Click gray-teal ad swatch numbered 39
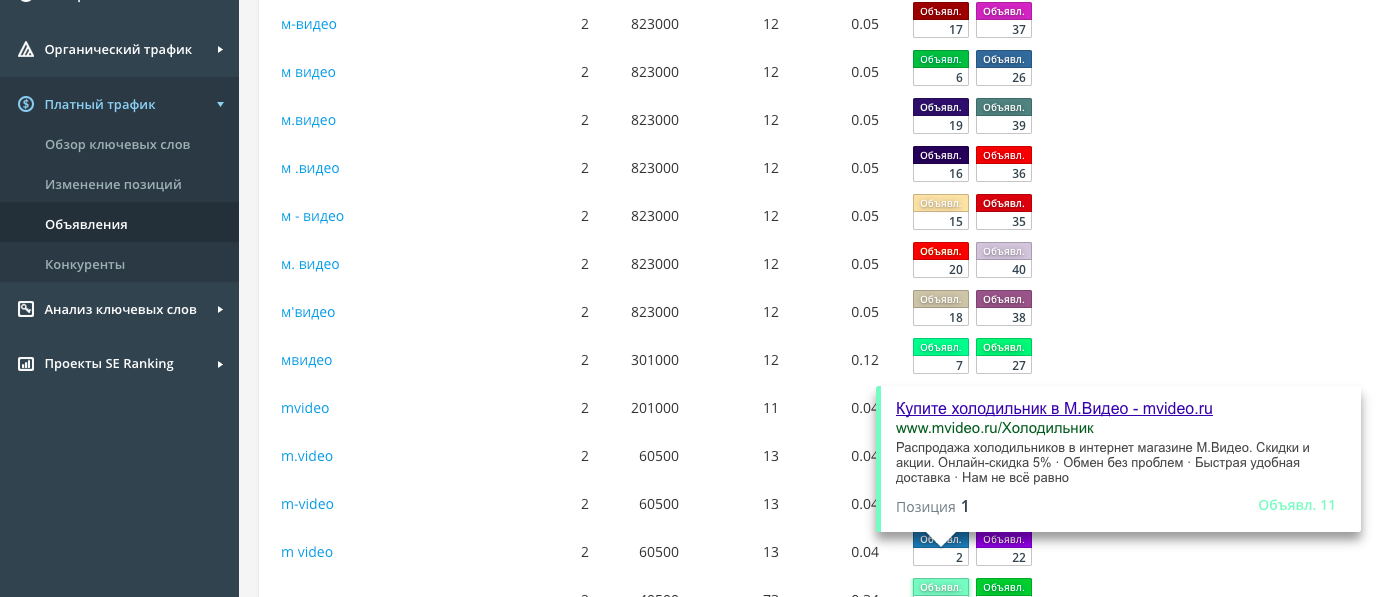This screenshot has height=597, width=1378. (x=1004, y=116)
